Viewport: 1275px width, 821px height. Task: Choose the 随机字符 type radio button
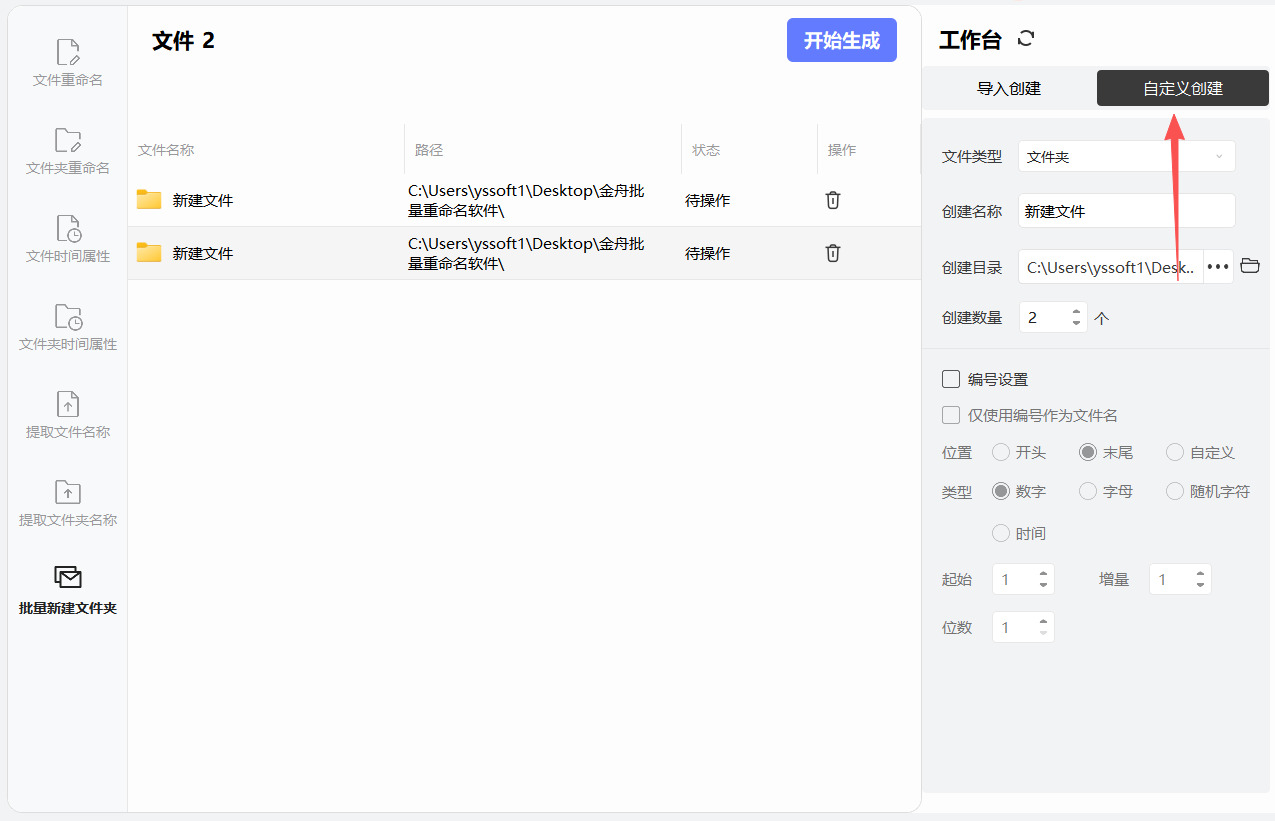pos(1175,491)
